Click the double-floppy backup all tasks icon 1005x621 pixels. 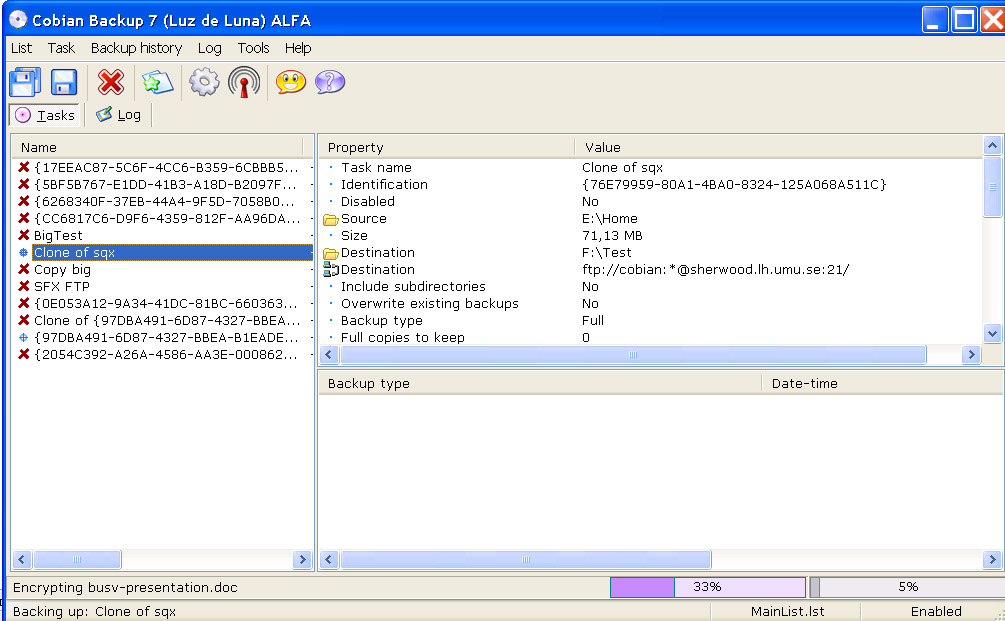pyautogui.click(x=25, y=82)
